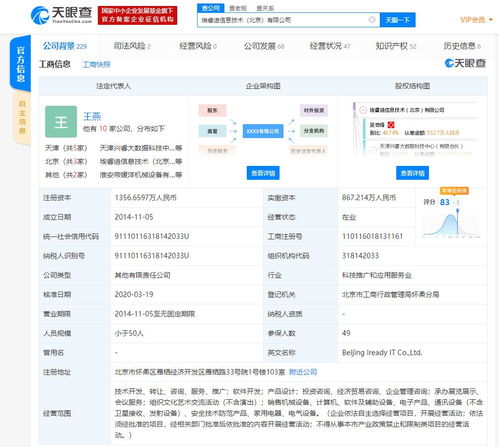Click the red official credit agency banner
Viewport: 499px width, 447px height.
(x=137, y=15)
